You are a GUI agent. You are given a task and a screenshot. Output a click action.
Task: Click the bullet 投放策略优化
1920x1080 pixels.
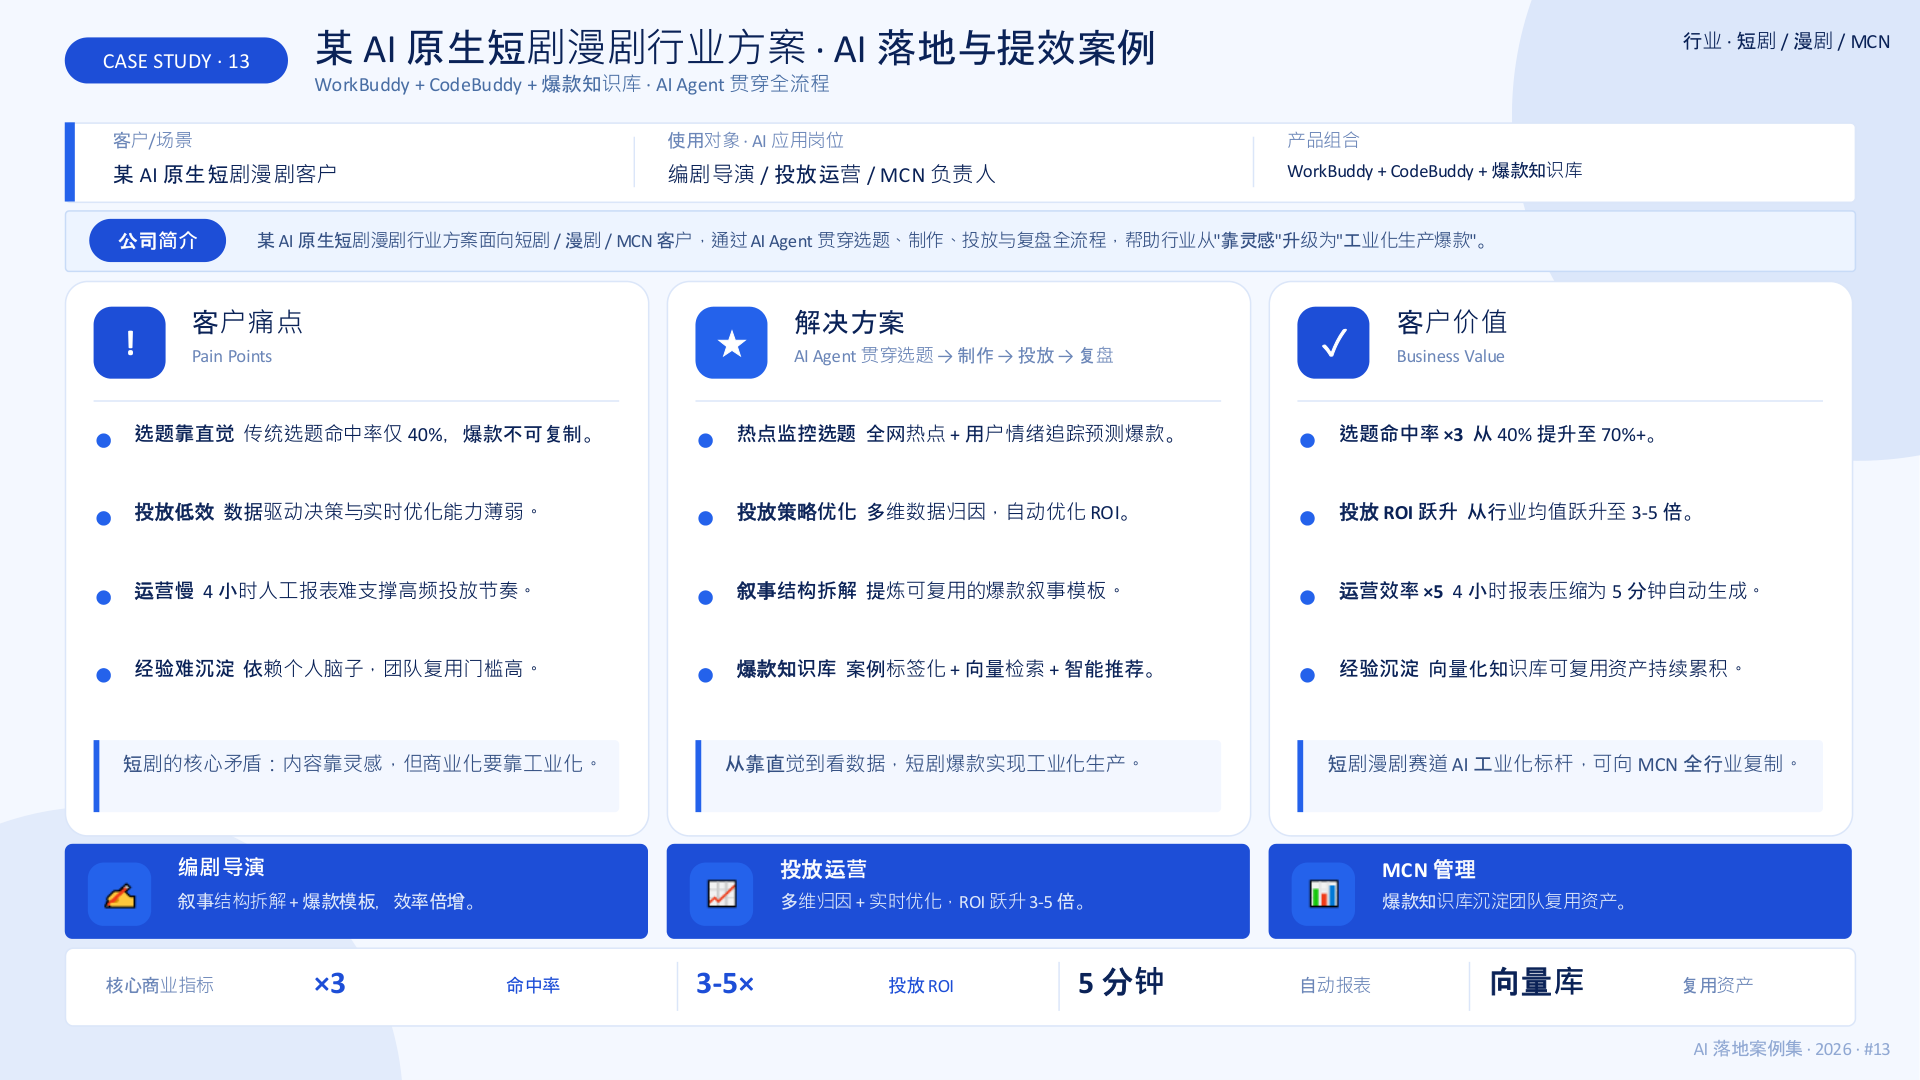[x=935, y=512]
